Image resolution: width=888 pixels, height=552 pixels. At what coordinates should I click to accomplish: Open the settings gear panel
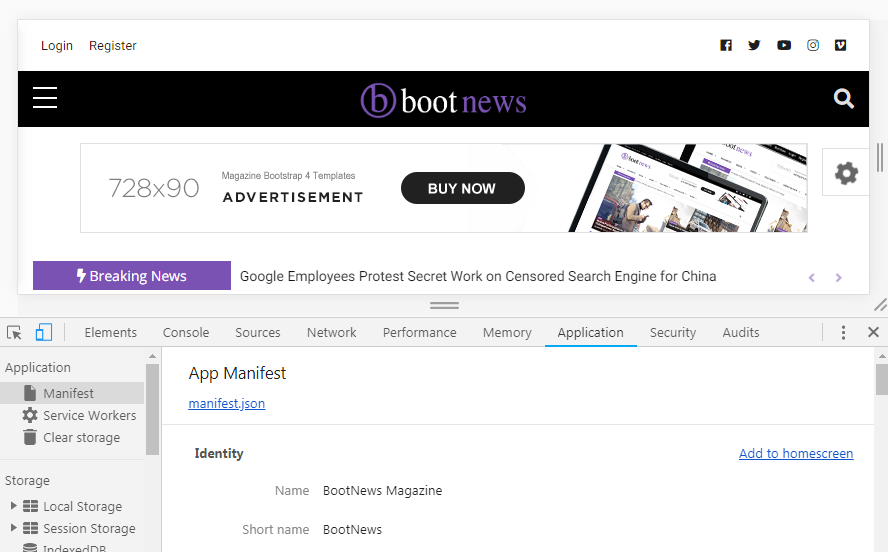(846, 173)
